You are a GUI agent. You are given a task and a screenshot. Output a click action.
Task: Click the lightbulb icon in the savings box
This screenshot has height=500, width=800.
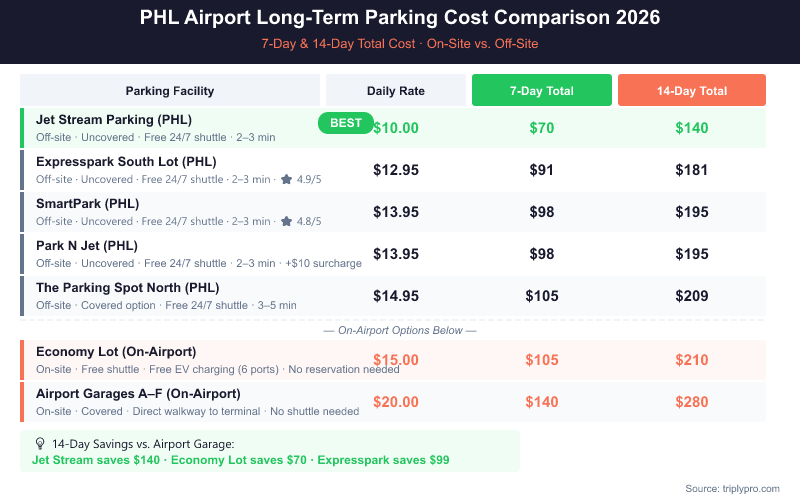tap(40, 443)
